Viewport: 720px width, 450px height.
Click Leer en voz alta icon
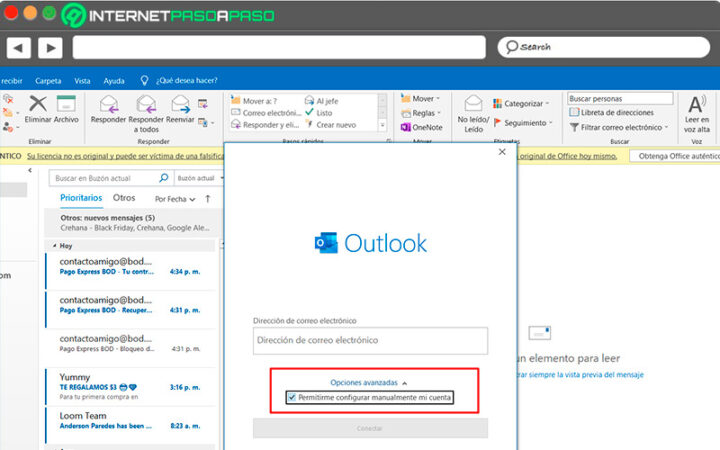click(x=697, y=104)
